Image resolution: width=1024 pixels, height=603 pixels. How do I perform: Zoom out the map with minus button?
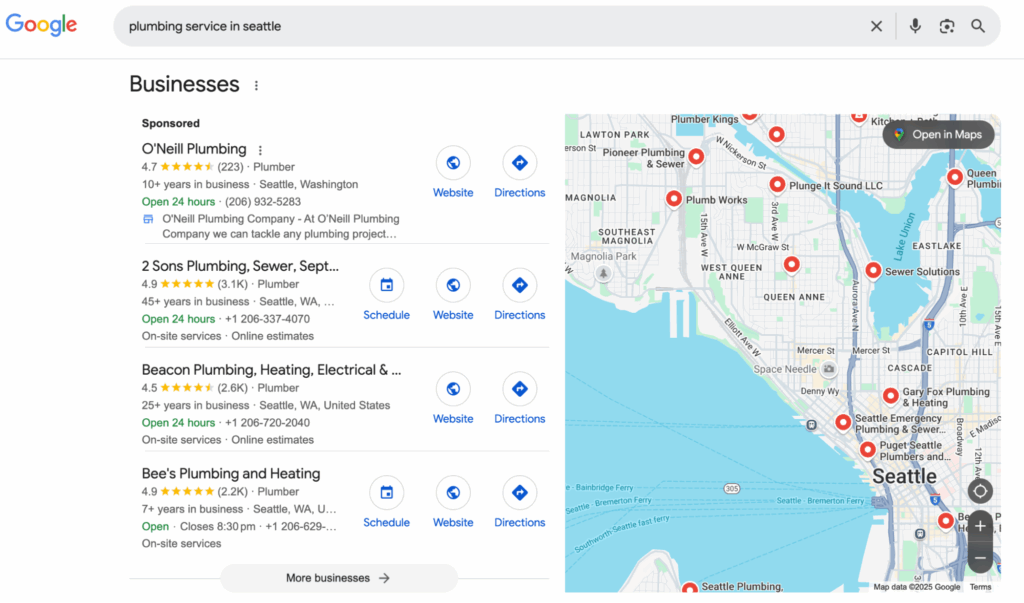(x=980, y=558)
